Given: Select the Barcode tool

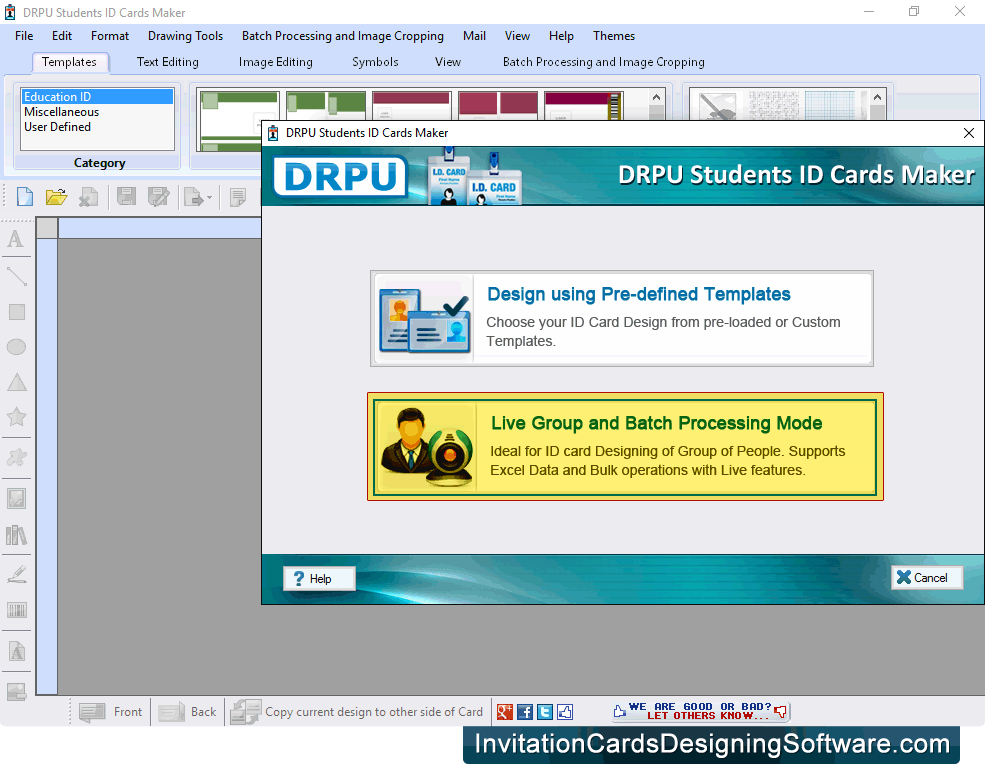Looking at the screenshot, I should point(16,610).
